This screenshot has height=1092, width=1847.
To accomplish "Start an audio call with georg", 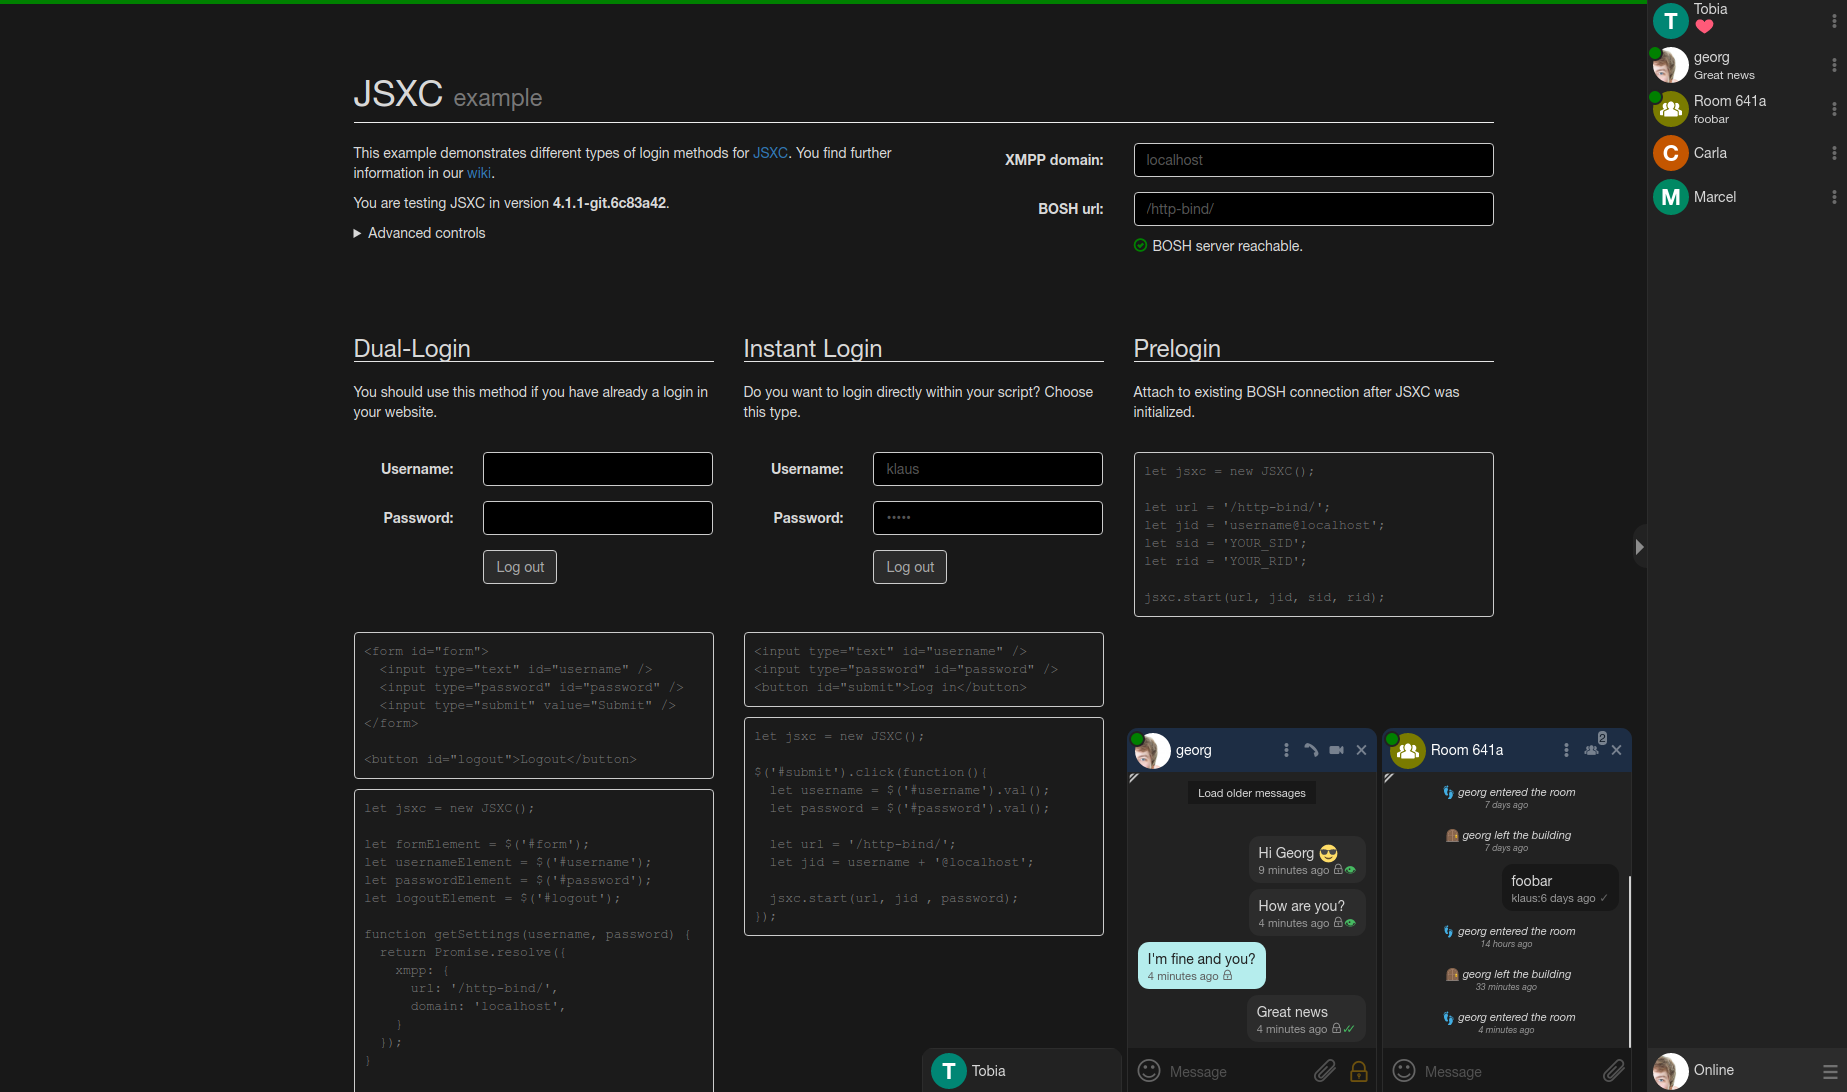I will point(1311,750).
